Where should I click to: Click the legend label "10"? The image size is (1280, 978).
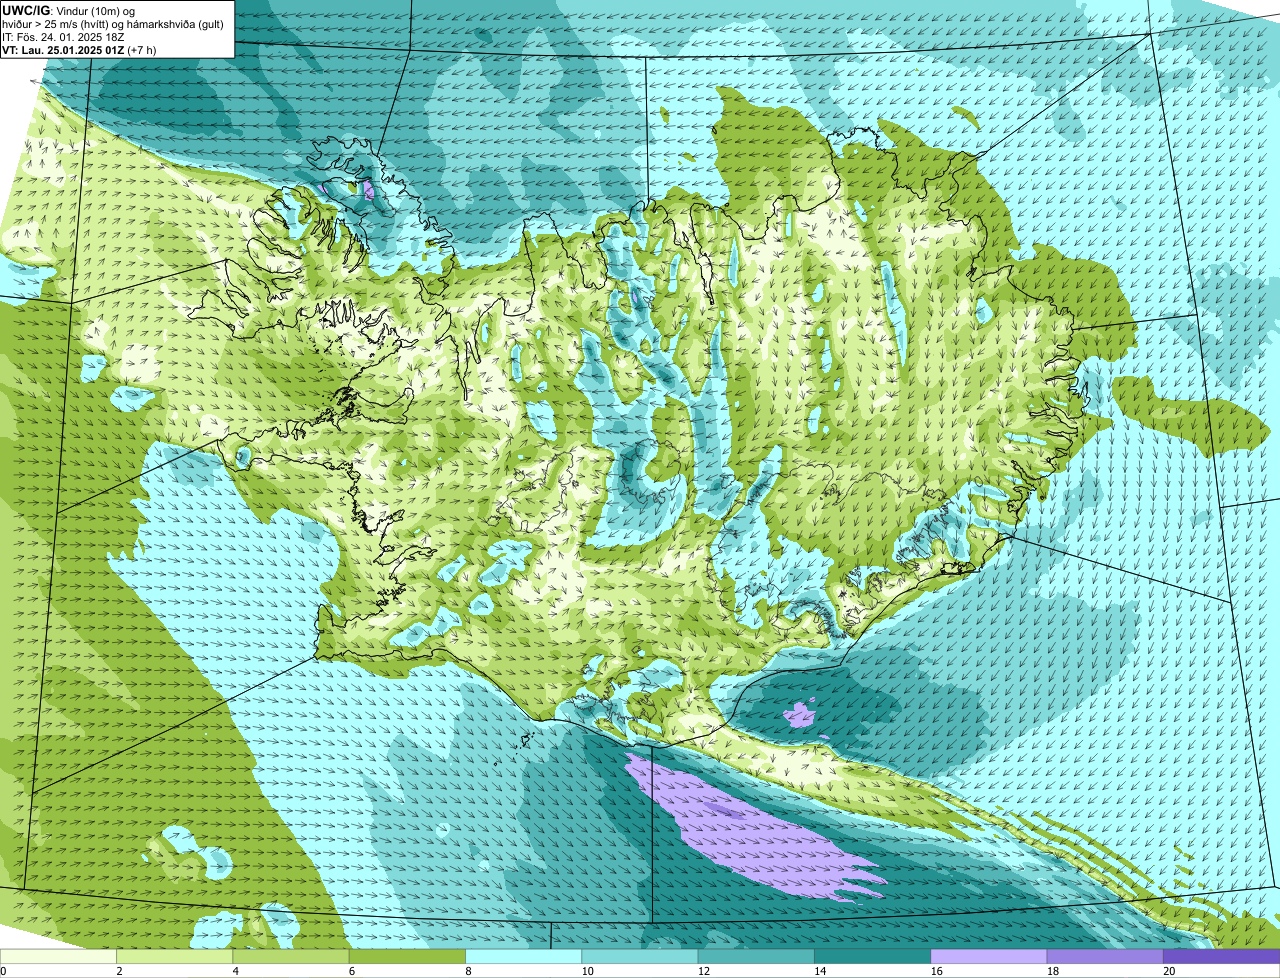(x=588, y=971)
